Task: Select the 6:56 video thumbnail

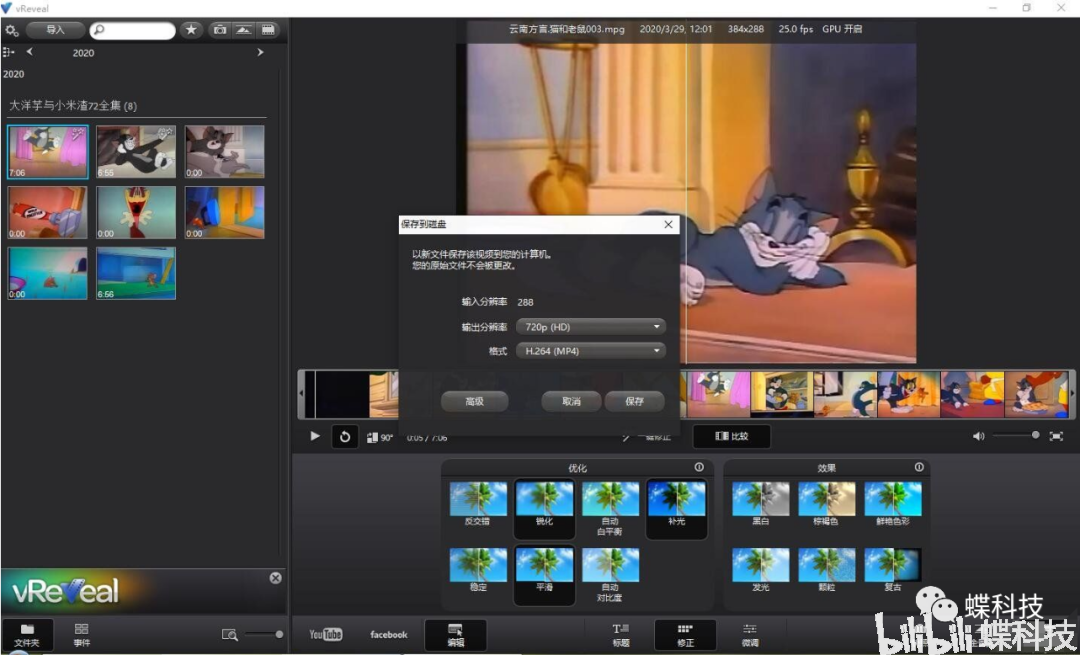Action: click(136, 273)
